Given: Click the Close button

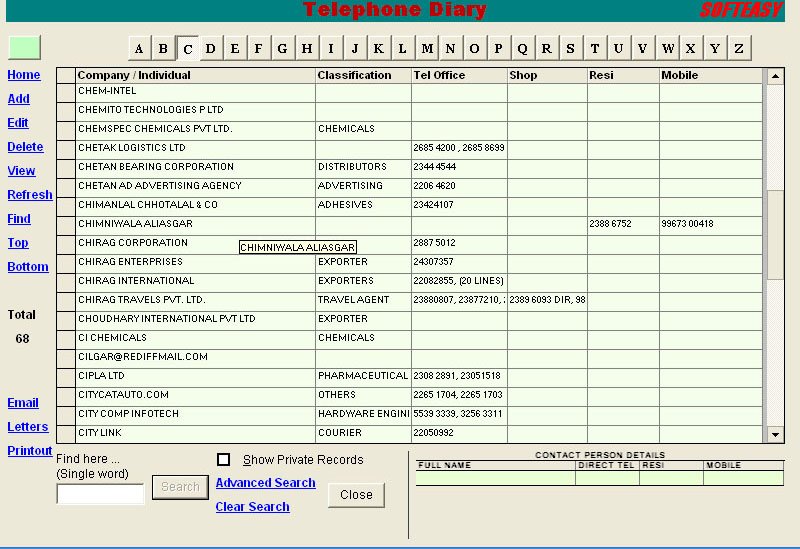Looking at the screenshot, I should click(x=356, y=495).
